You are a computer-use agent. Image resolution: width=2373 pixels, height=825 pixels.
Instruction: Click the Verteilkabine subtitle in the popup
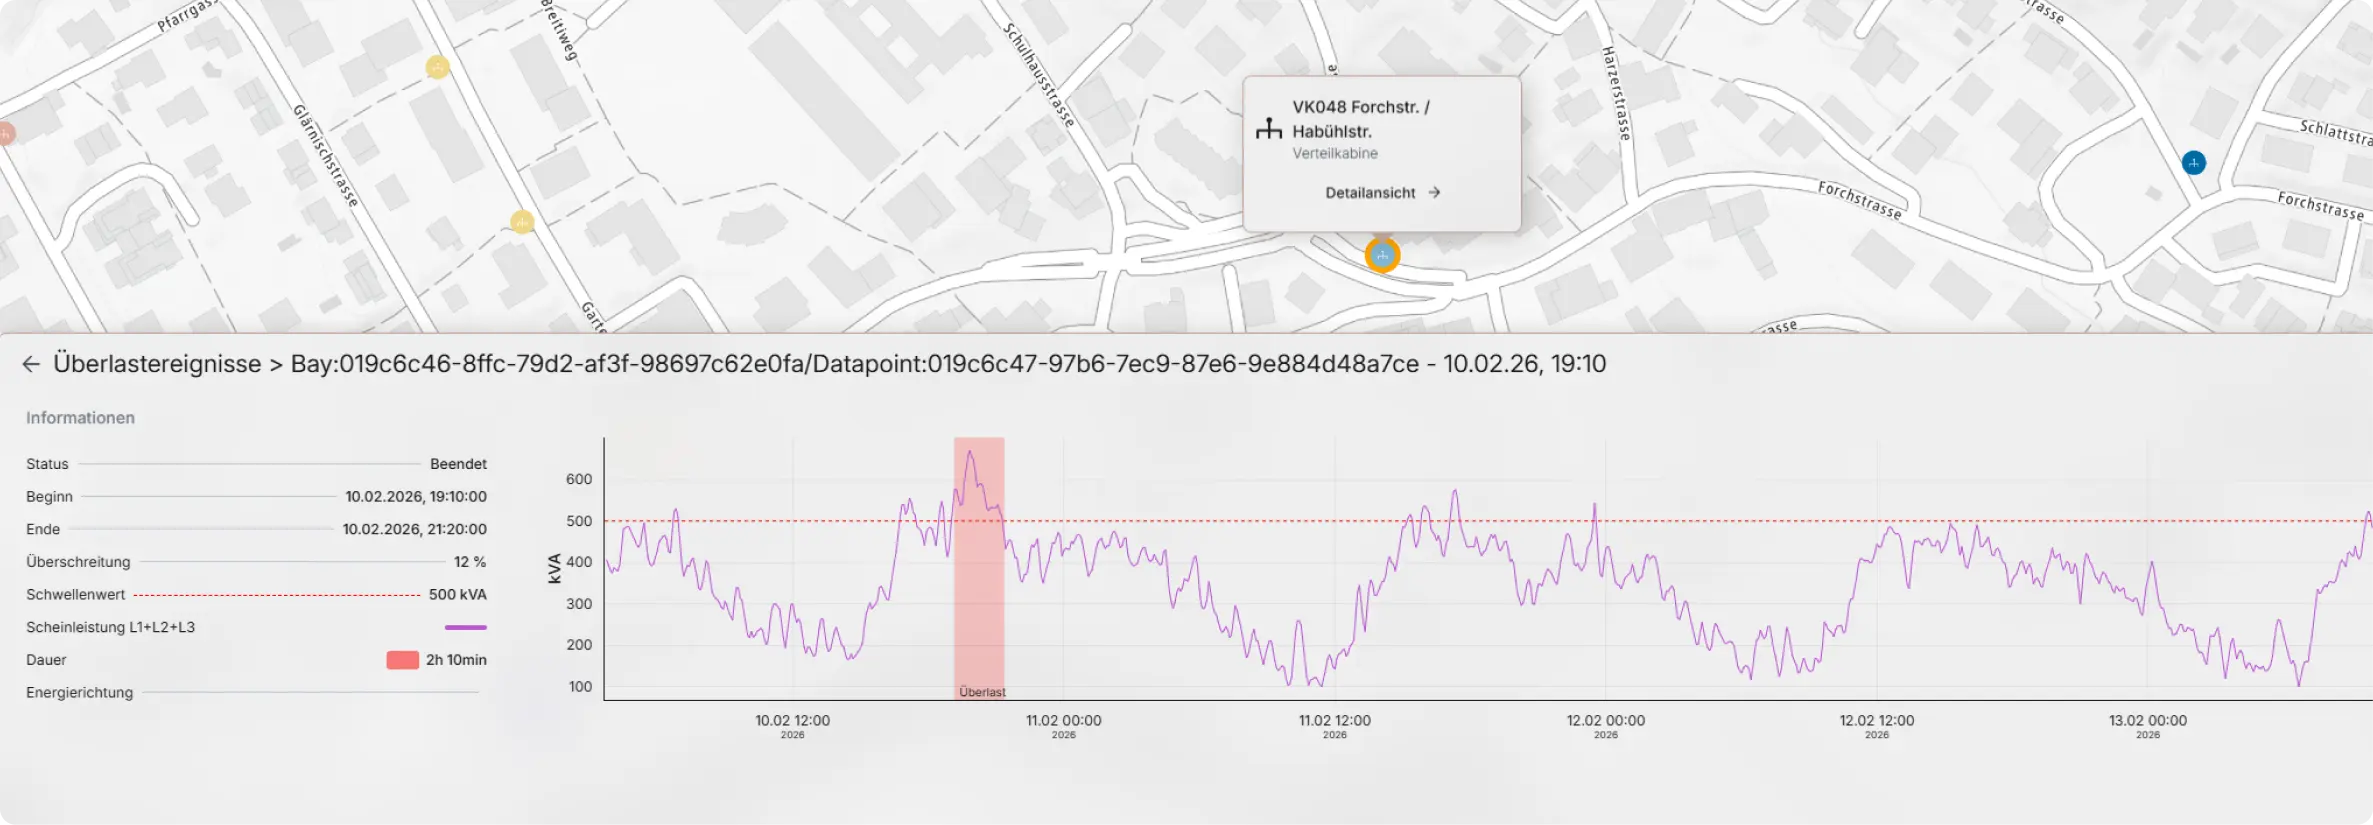[x=1334, y=153]
